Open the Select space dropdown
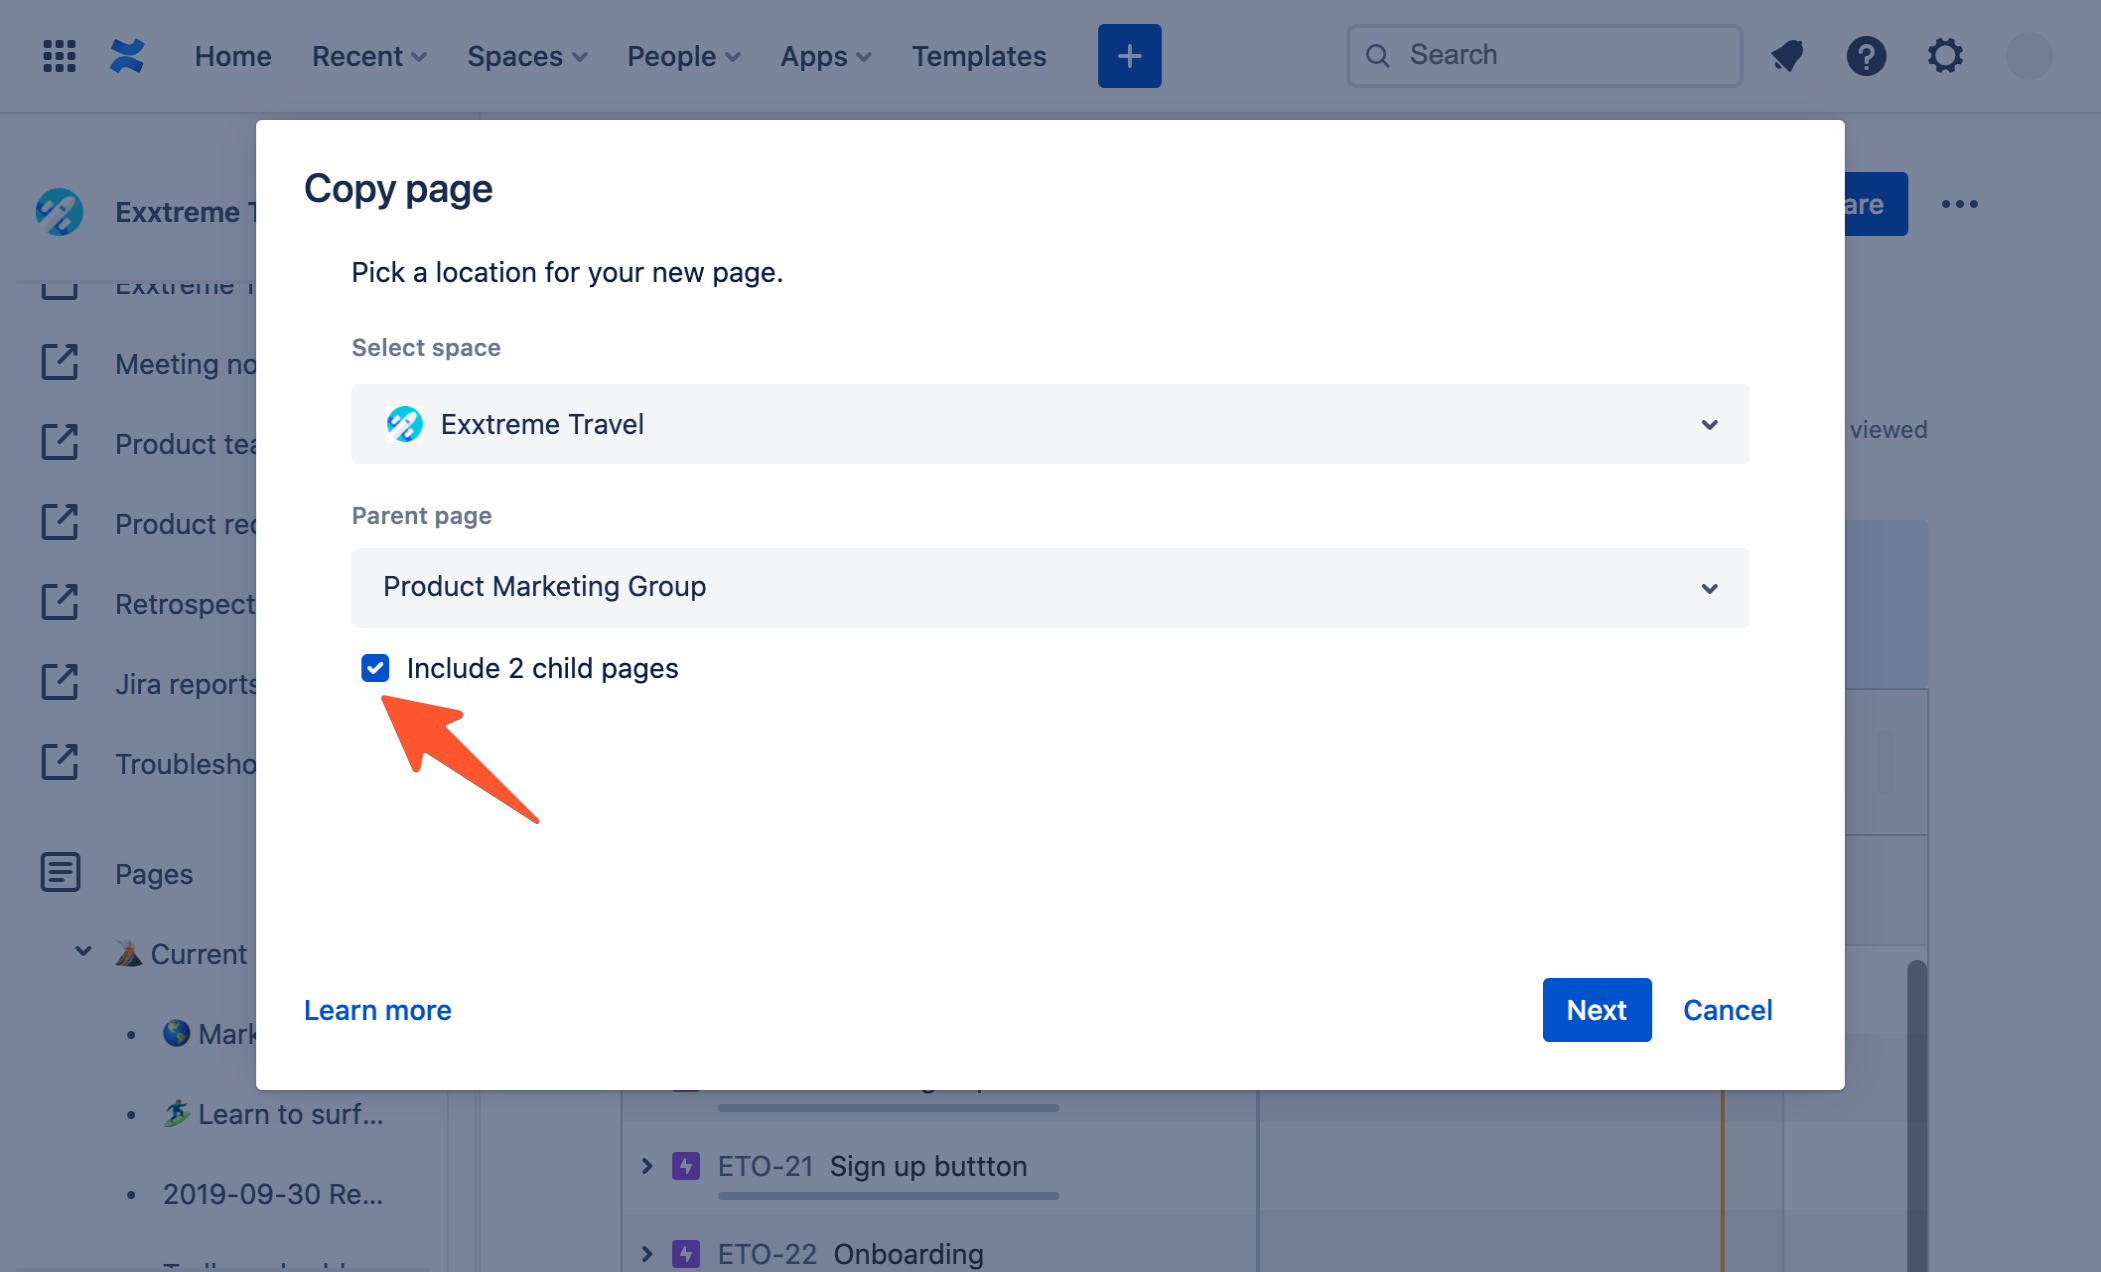 pyautogui.click(x=1050, y=424)
